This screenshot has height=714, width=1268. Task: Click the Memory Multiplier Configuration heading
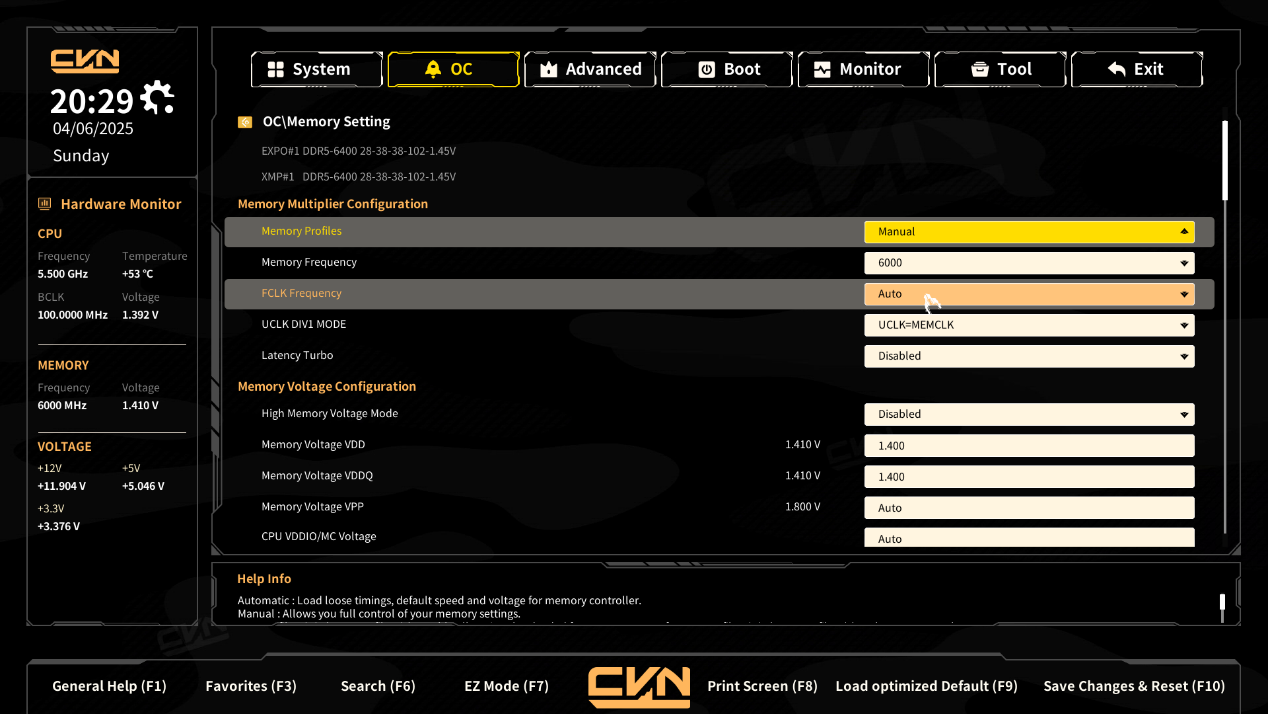click(333, 204)
